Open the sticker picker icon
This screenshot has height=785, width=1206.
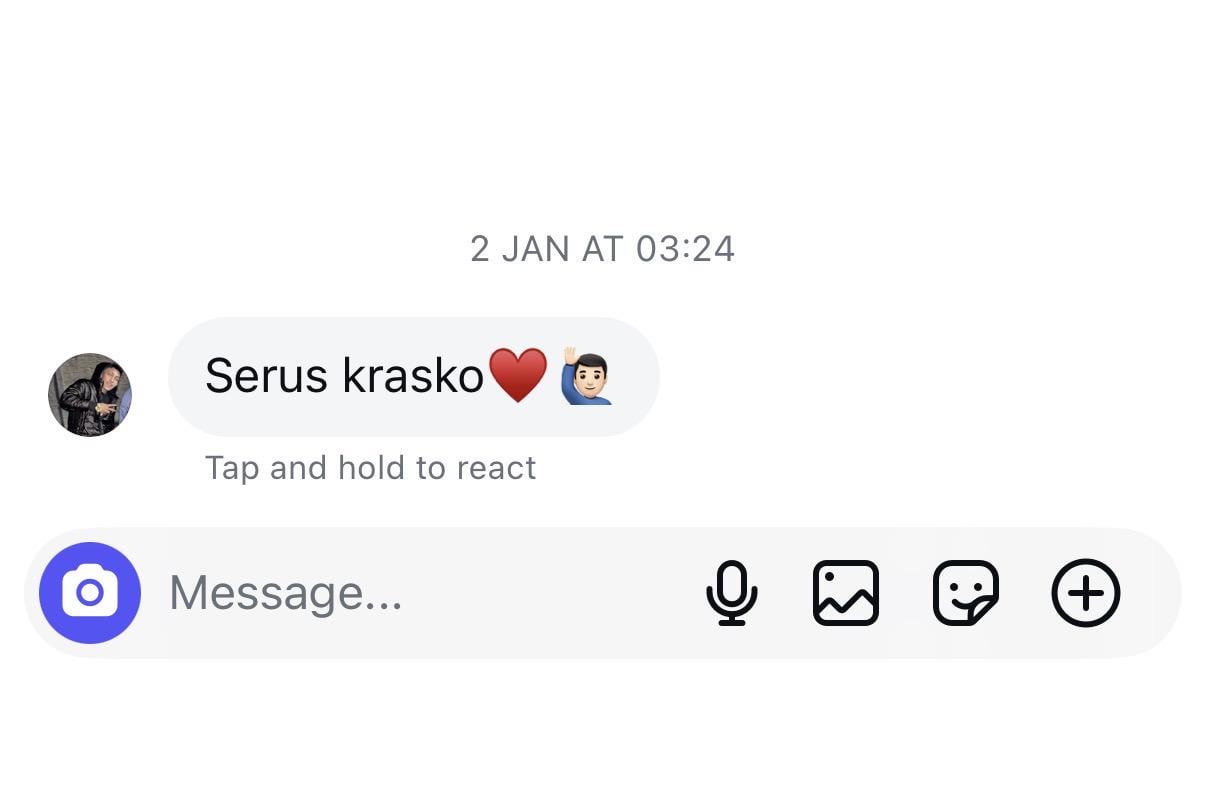point(966,593)
